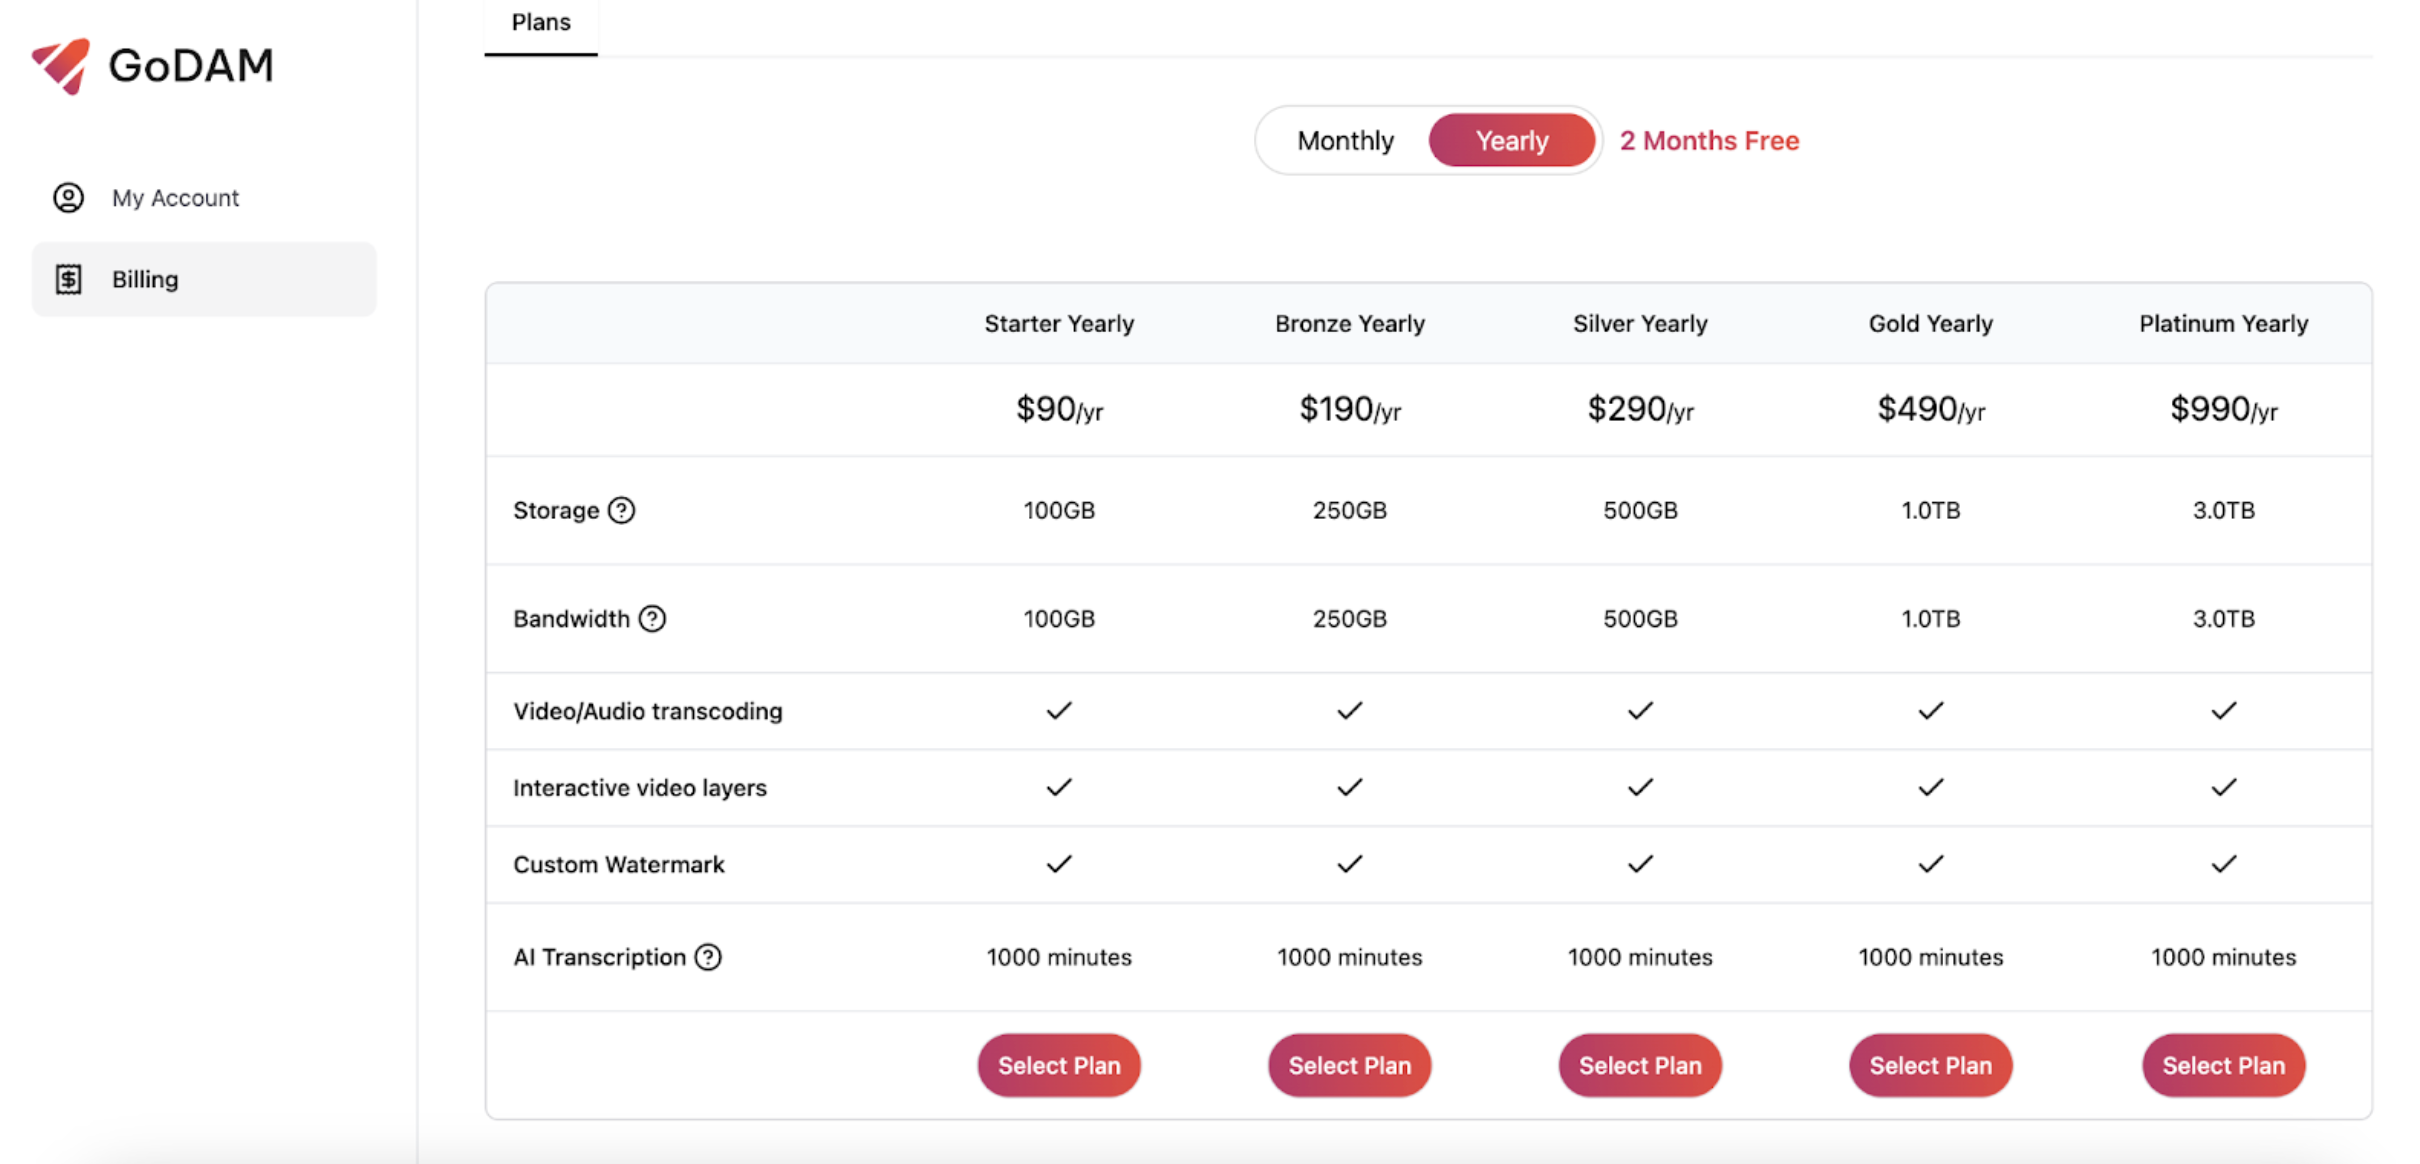Click the GoDAM logo icon

pos(62,66)
